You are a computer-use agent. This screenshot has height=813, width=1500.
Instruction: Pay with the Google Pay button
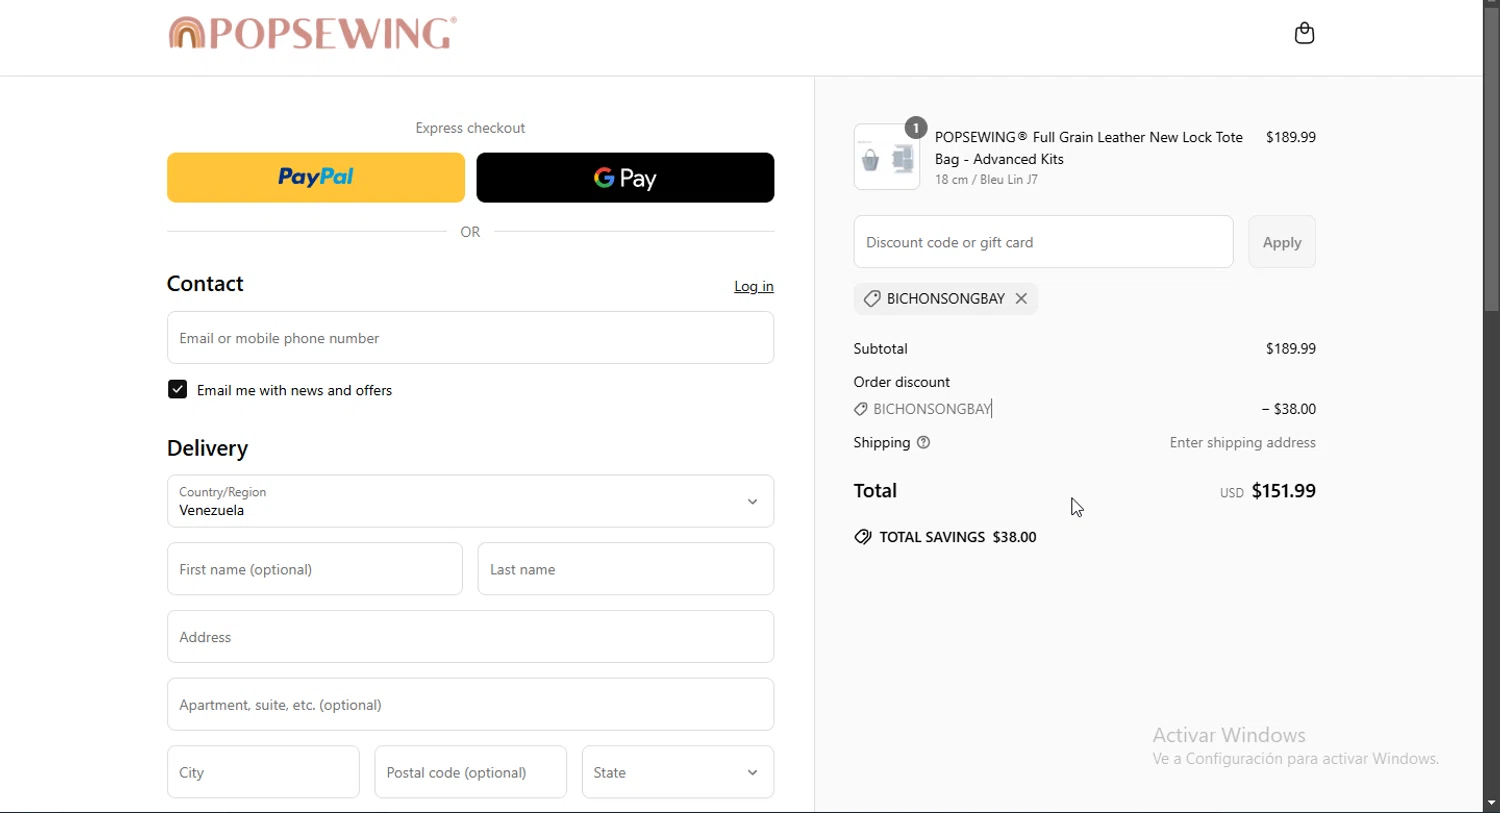pos(625,178)
